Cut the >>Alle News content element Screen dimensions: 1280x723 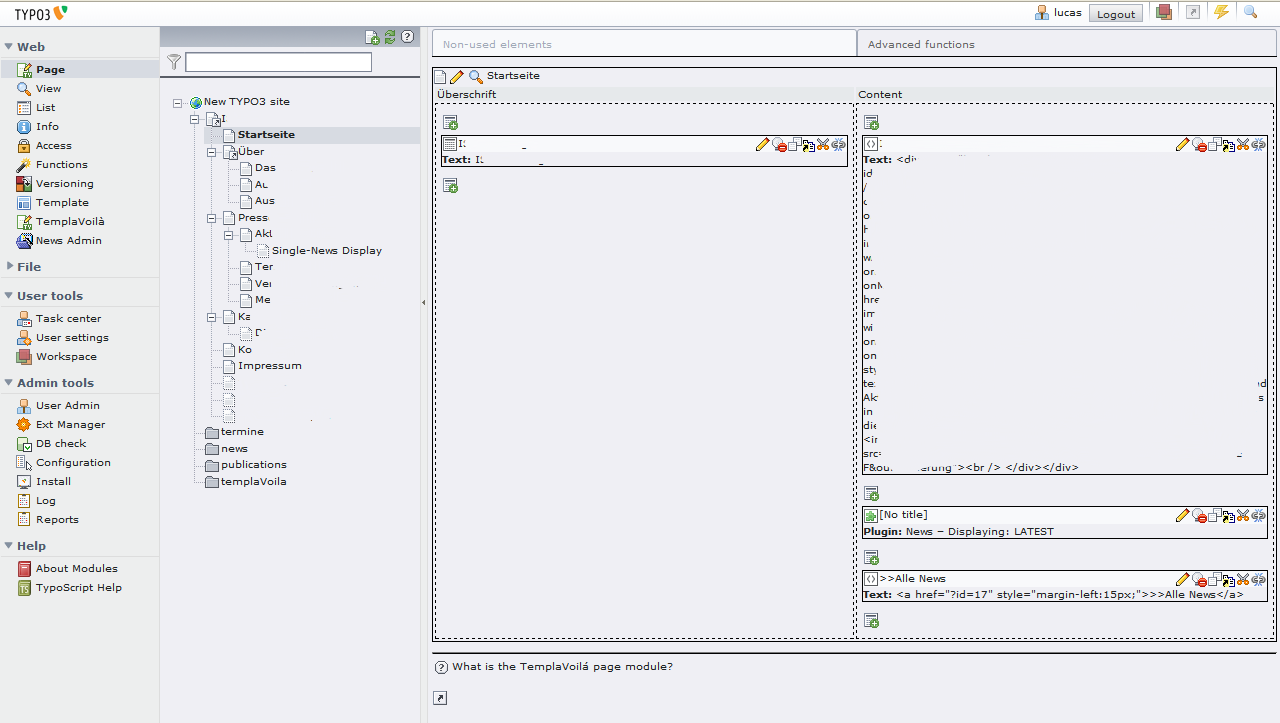pyautogui.click(x=1243, y=579)
